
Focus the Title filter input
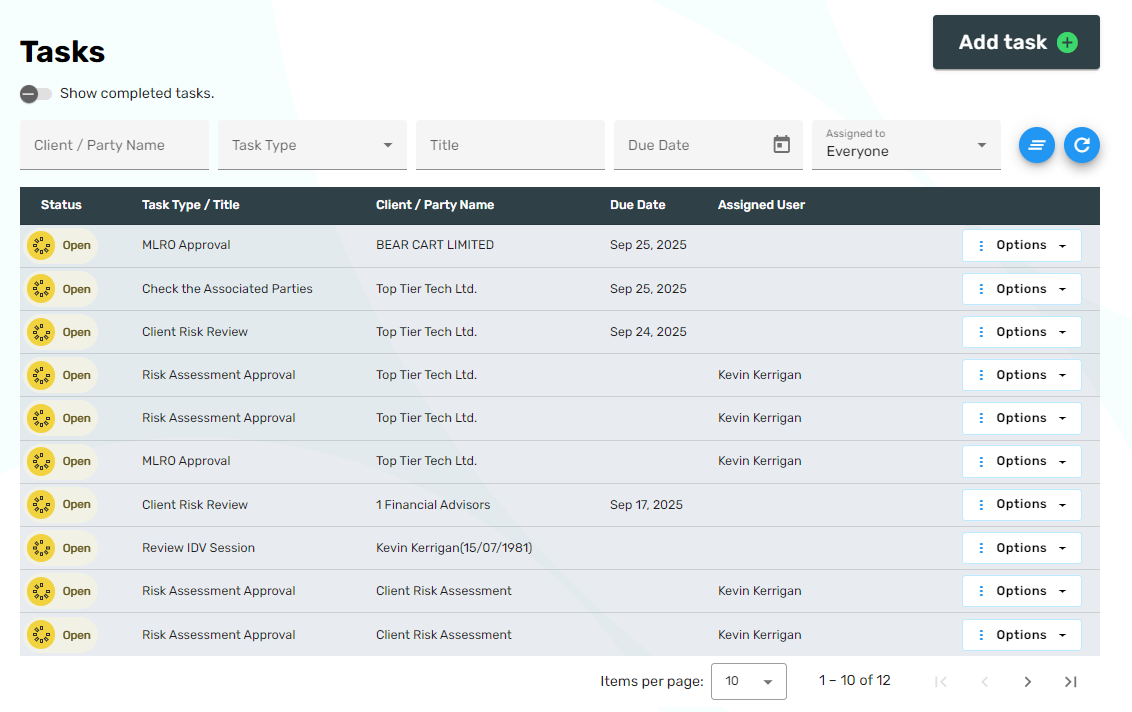click(510, 145)
